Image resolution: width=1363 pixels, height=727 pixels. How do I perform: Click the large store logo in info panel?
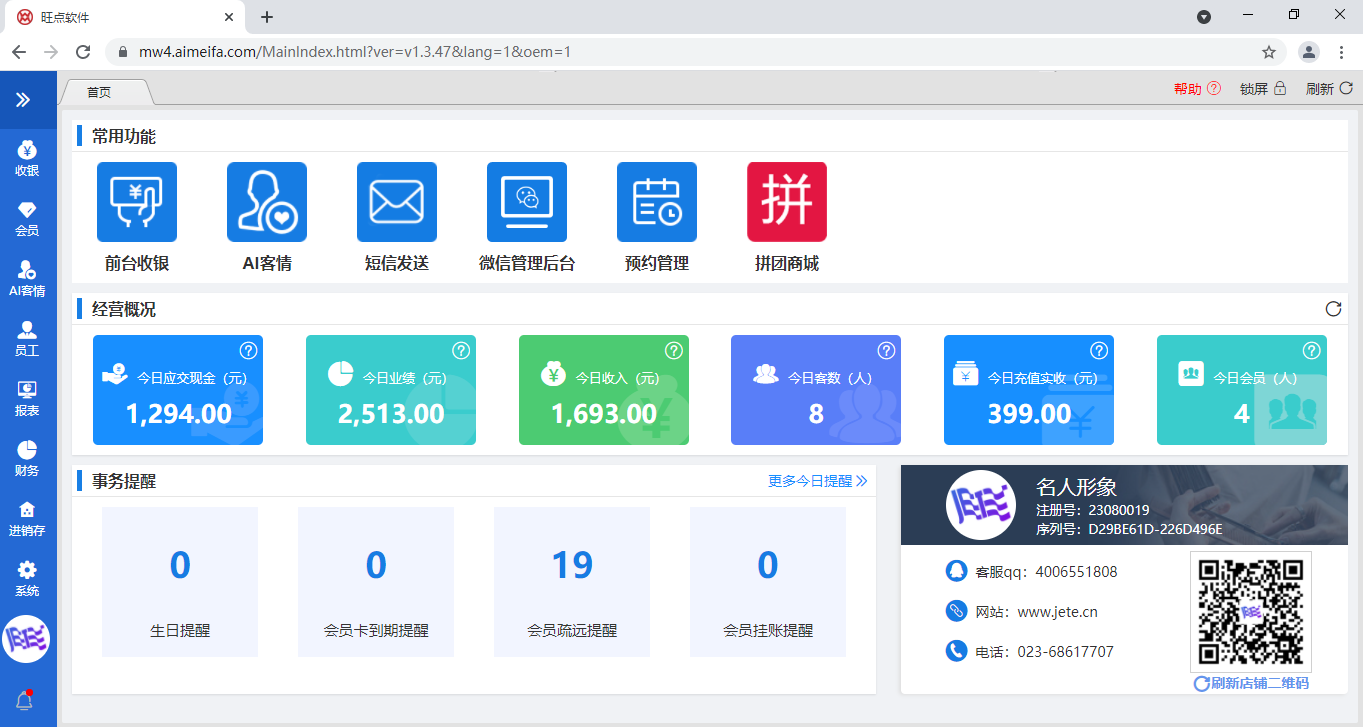coord(981,505)
